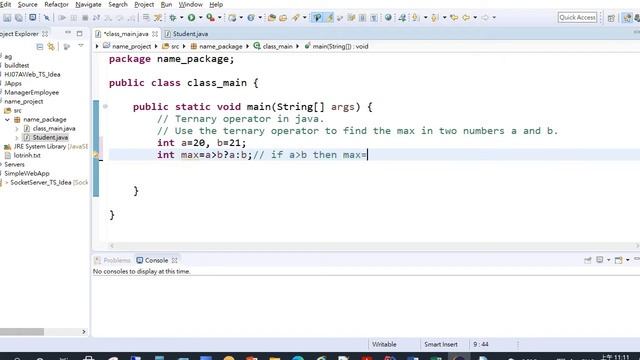The width and height of the screenshot is (640, 360).
Task: Open the Help menu
Action: pos(216,4)
